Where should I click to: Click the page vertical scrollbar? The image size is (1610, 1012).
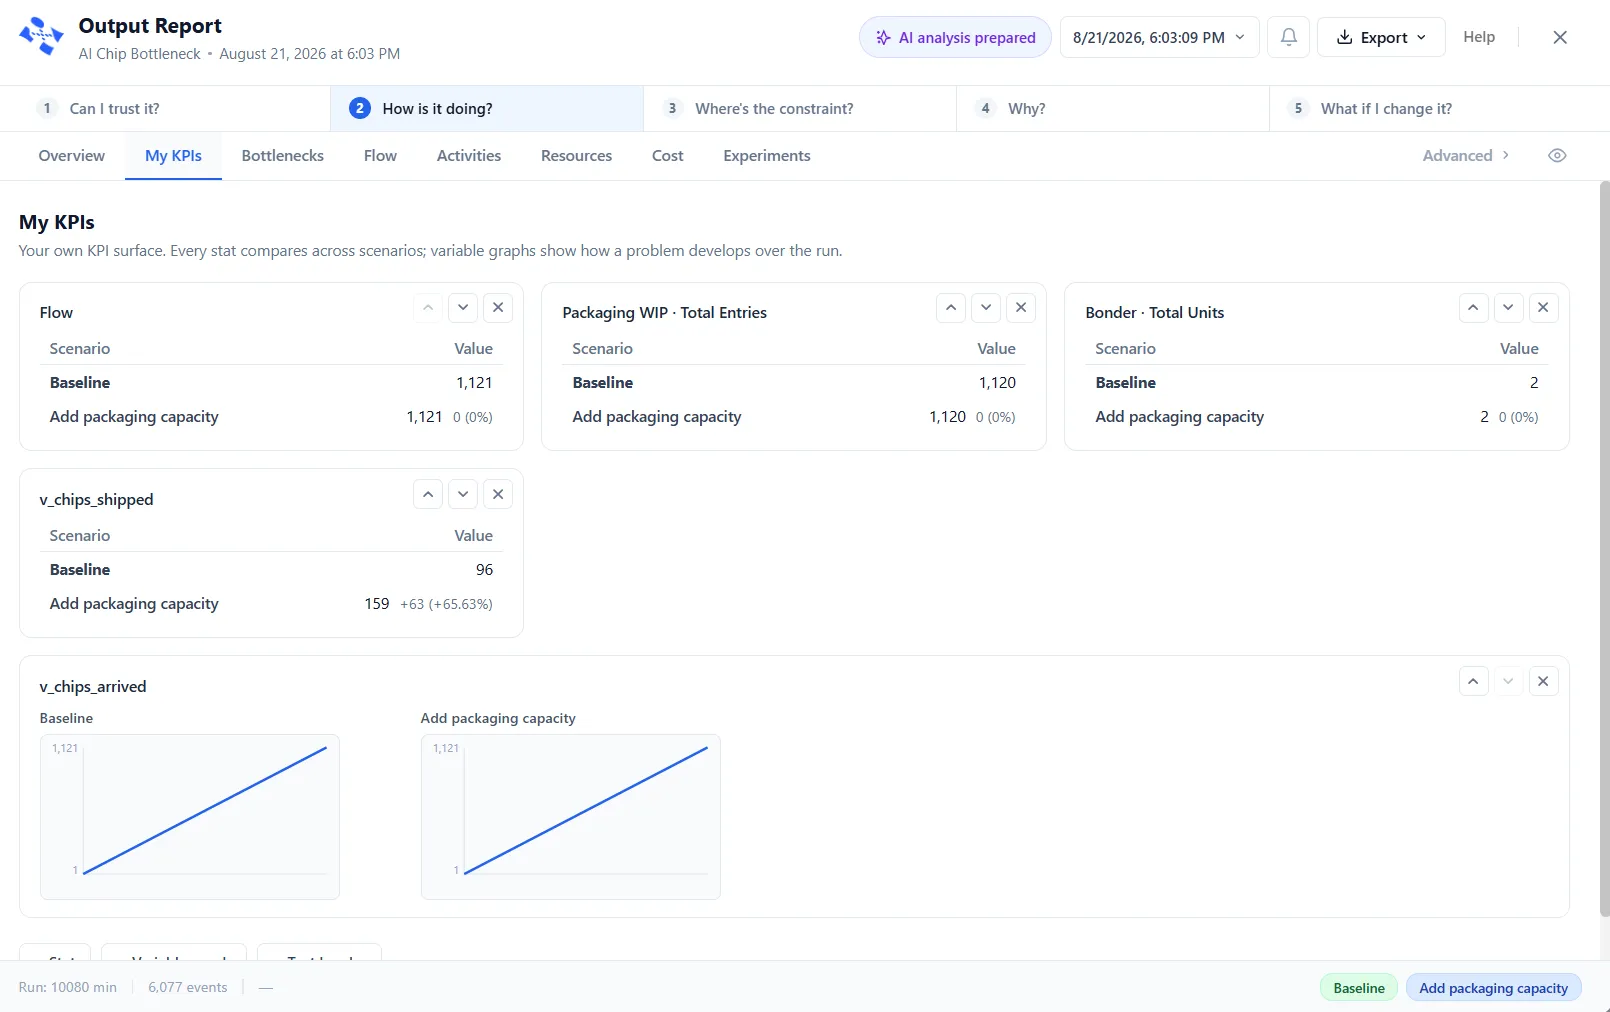click(x=1604, y=548)
